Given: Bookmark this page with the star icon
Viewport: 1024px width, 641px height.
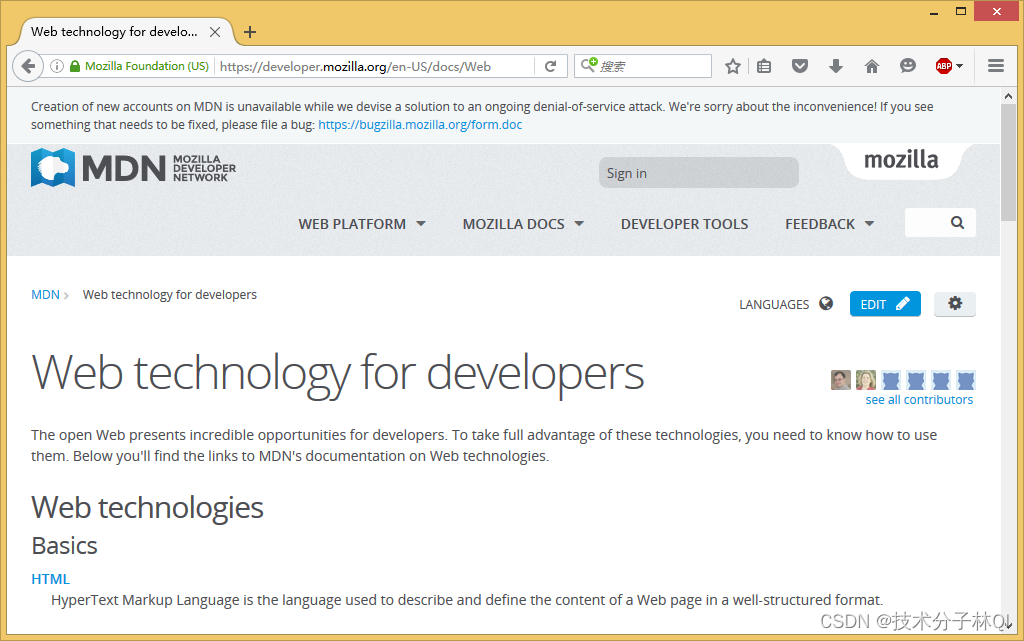Looking at the screenshot, I should click(x=733, y=66).
